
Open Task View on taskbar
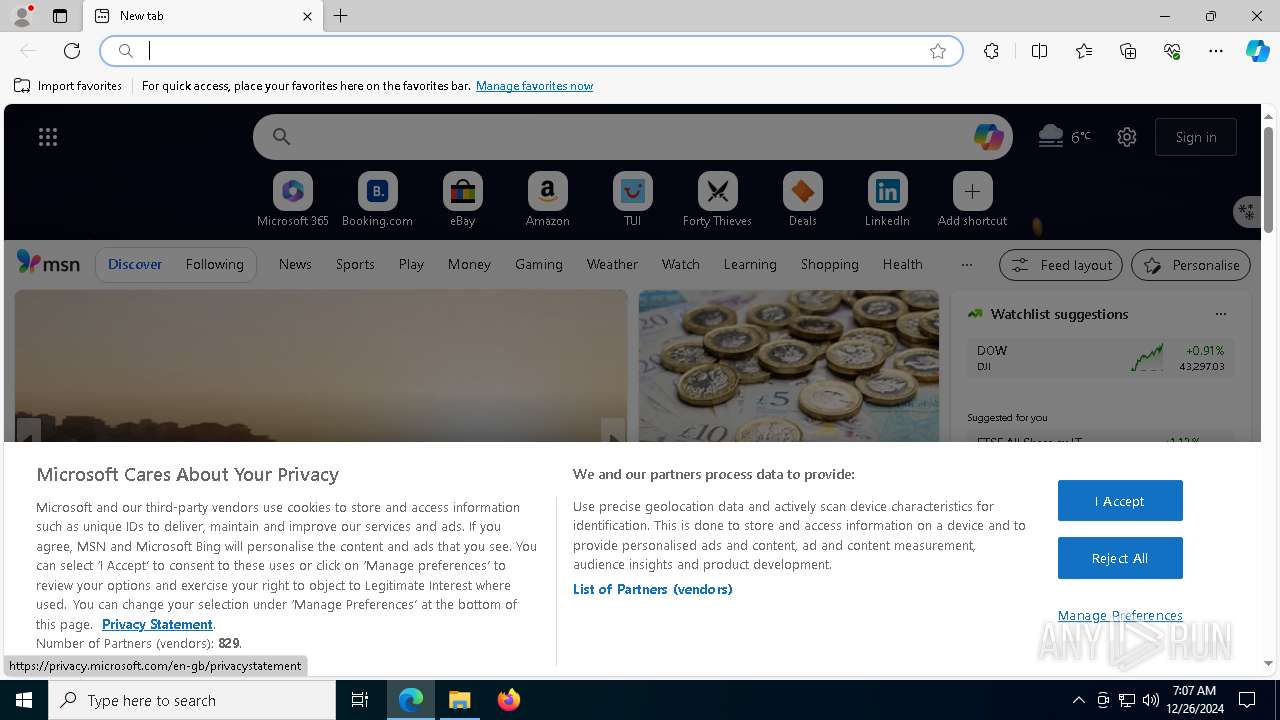tap(360, 700)
